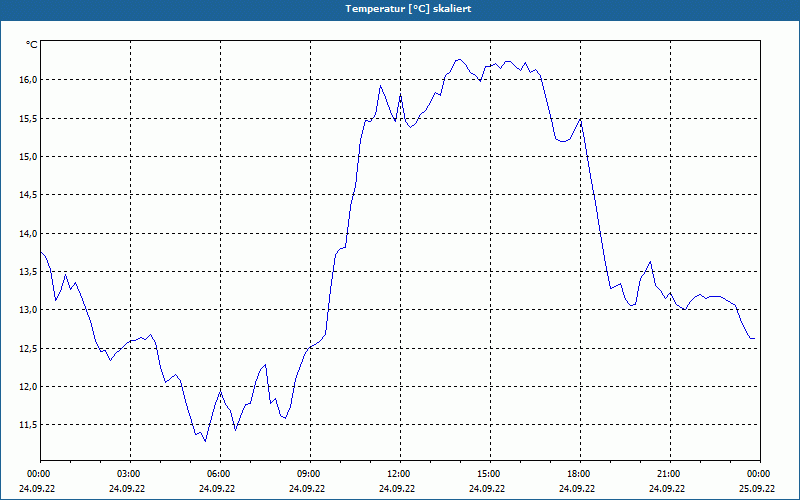
Task: Select the 14,5 y-axis value
Action: 29,195
